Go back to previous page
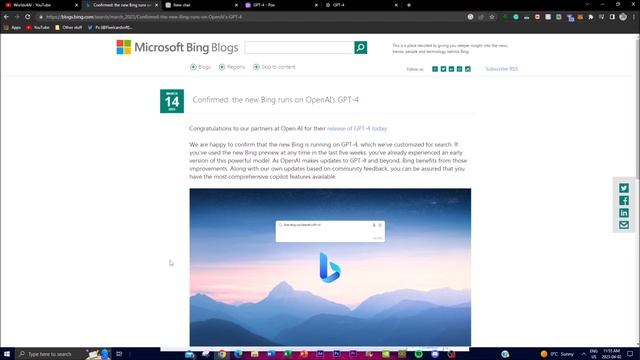 pos(6,17)
